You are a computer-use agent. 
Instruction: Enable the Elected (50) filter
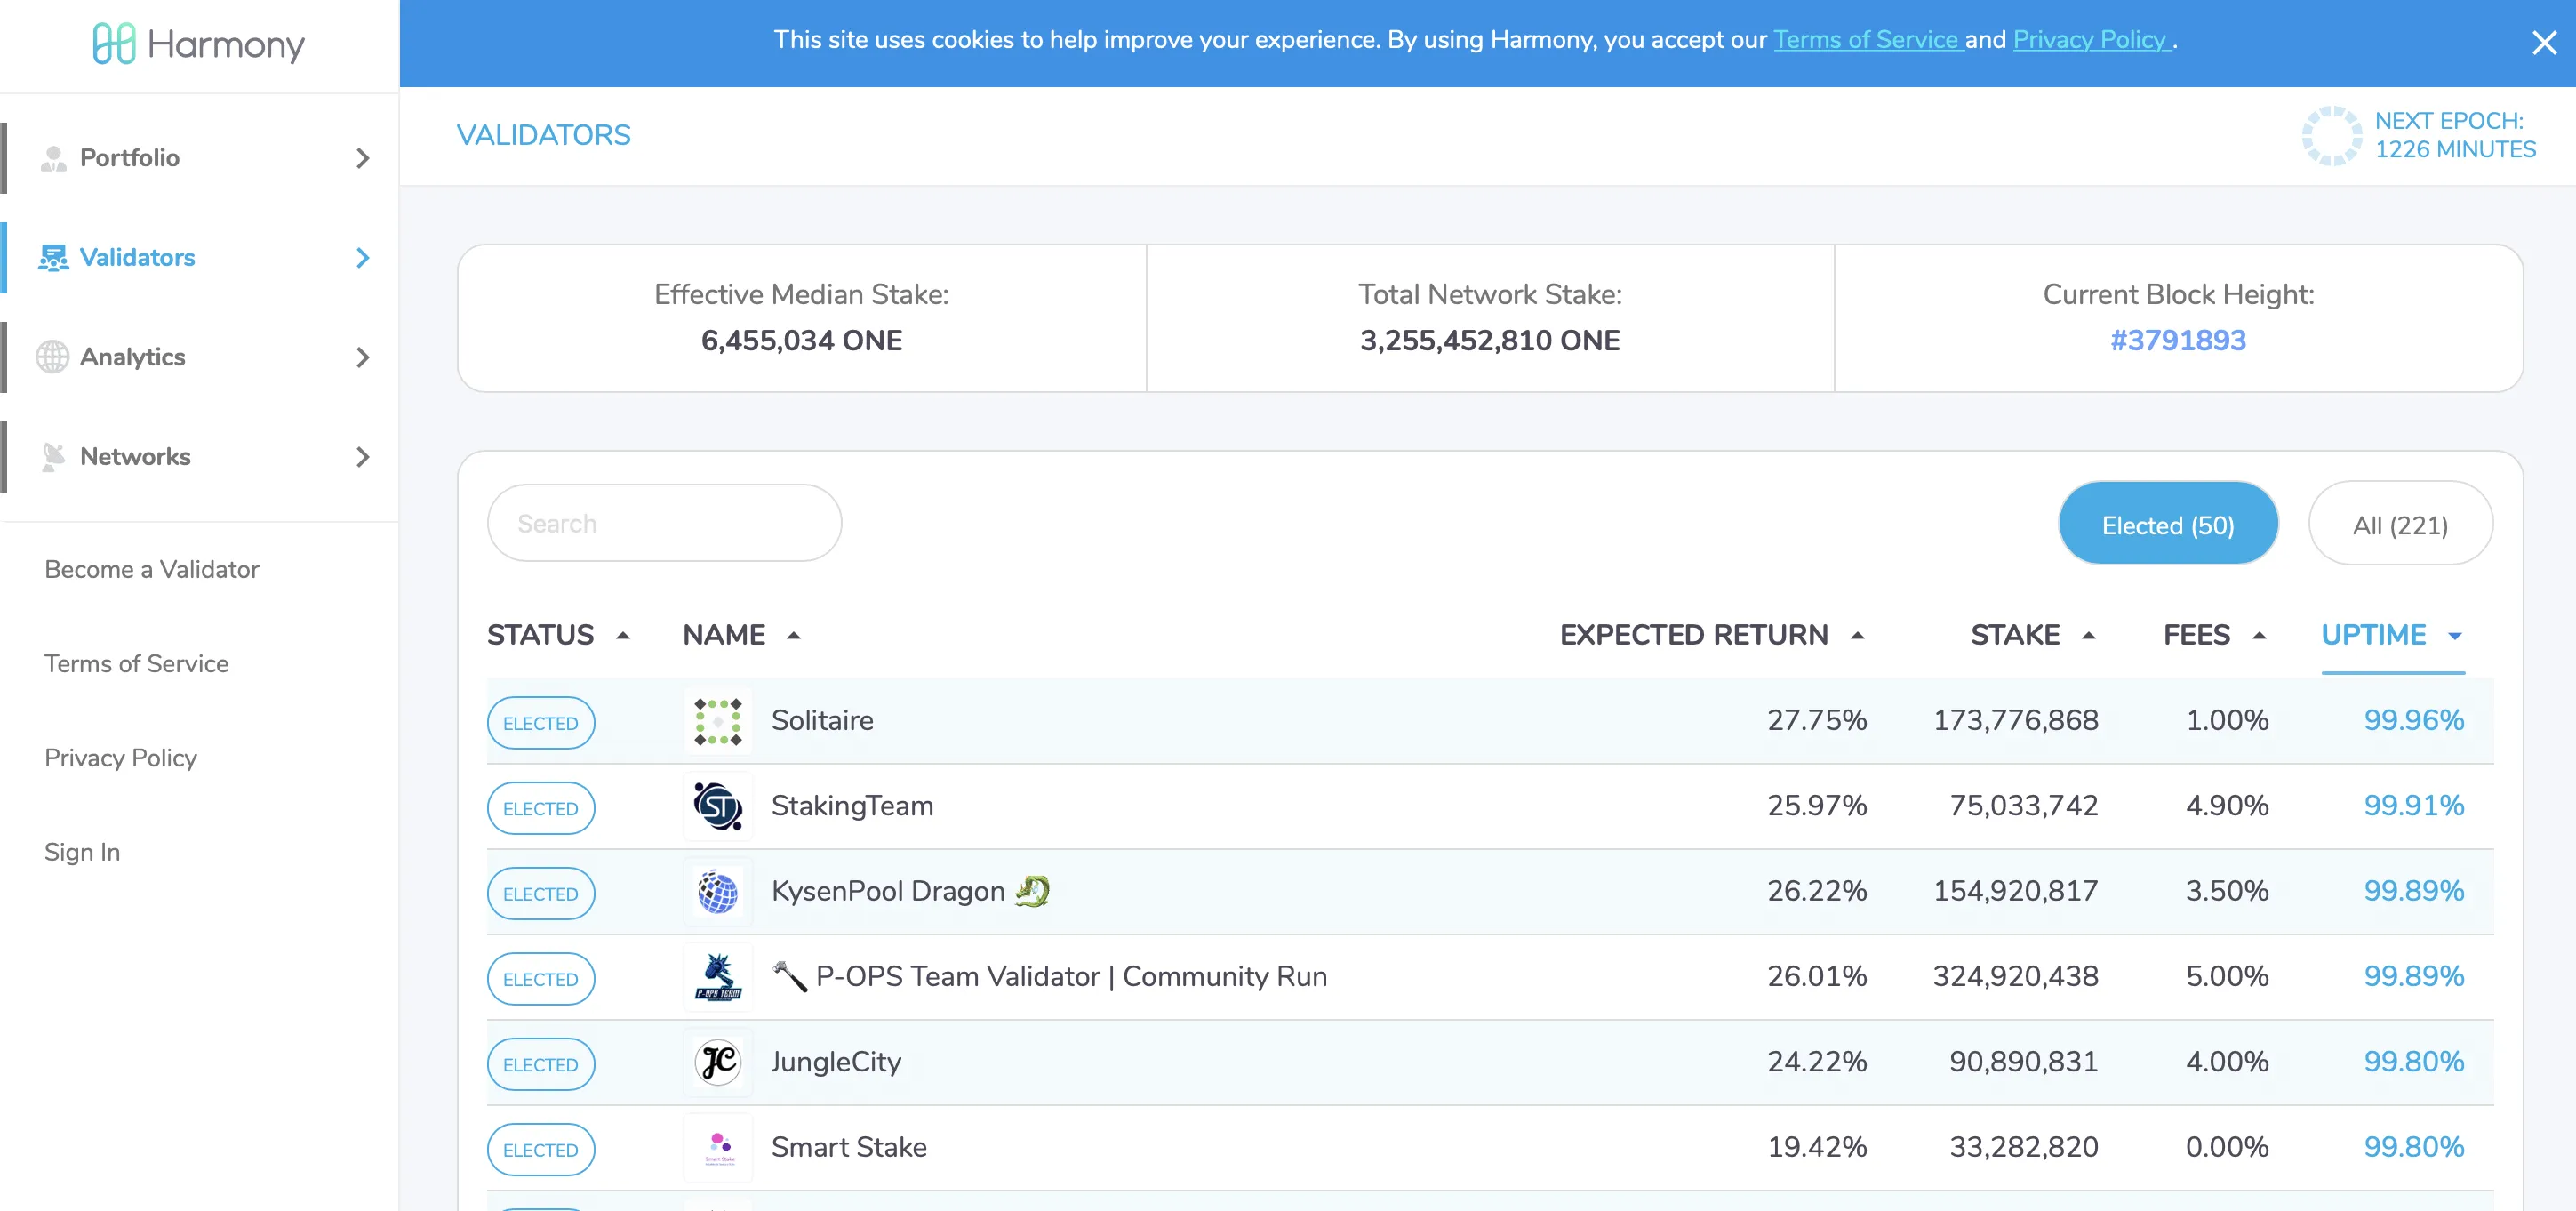2168,522
